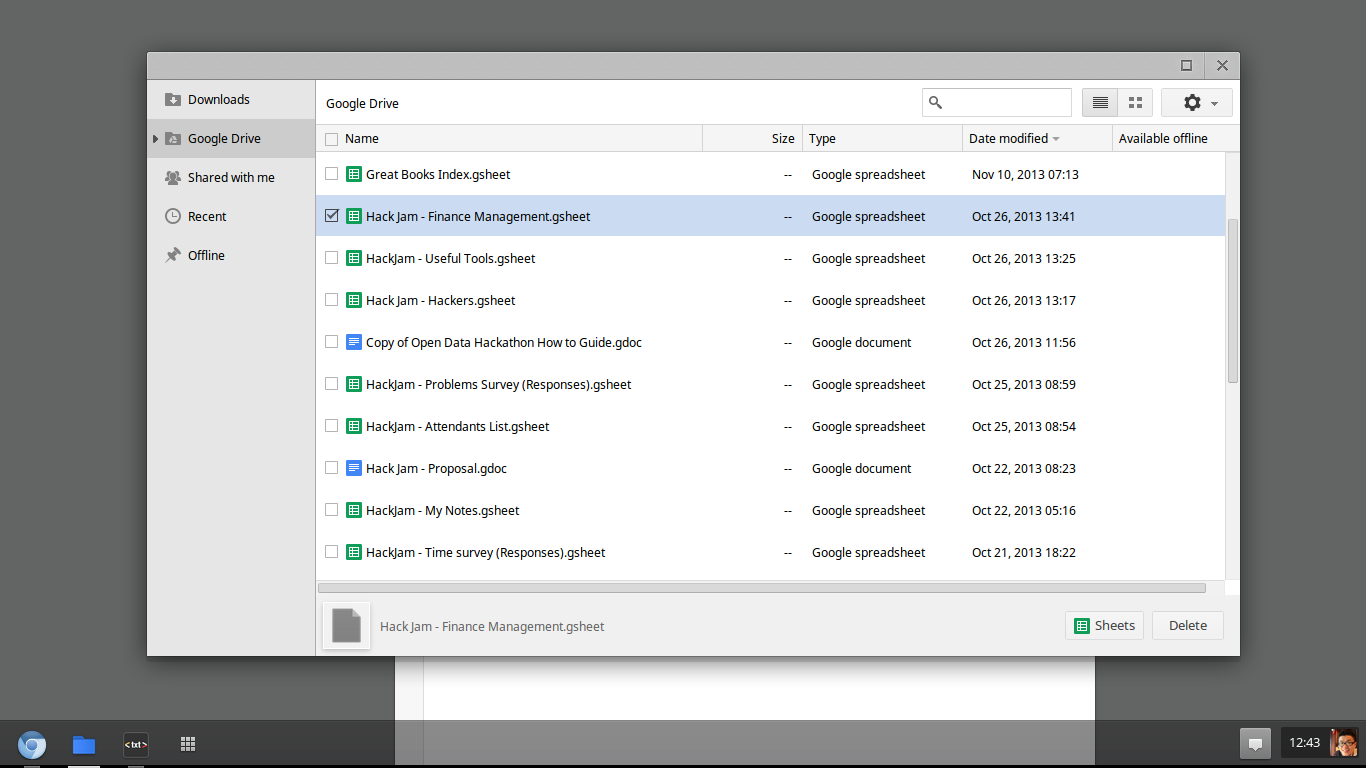Click the doc icon of Copy of Open Data Hackathon
This screenshot has width=1366, height=768.
(x=353, y=342)
